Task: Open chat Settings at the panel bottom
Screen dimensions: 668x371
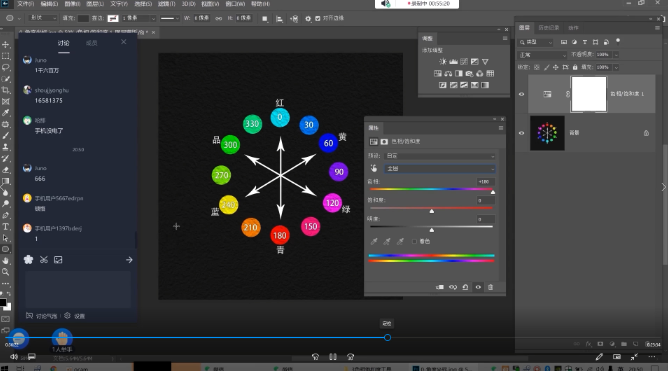Action: coord(75,316)
